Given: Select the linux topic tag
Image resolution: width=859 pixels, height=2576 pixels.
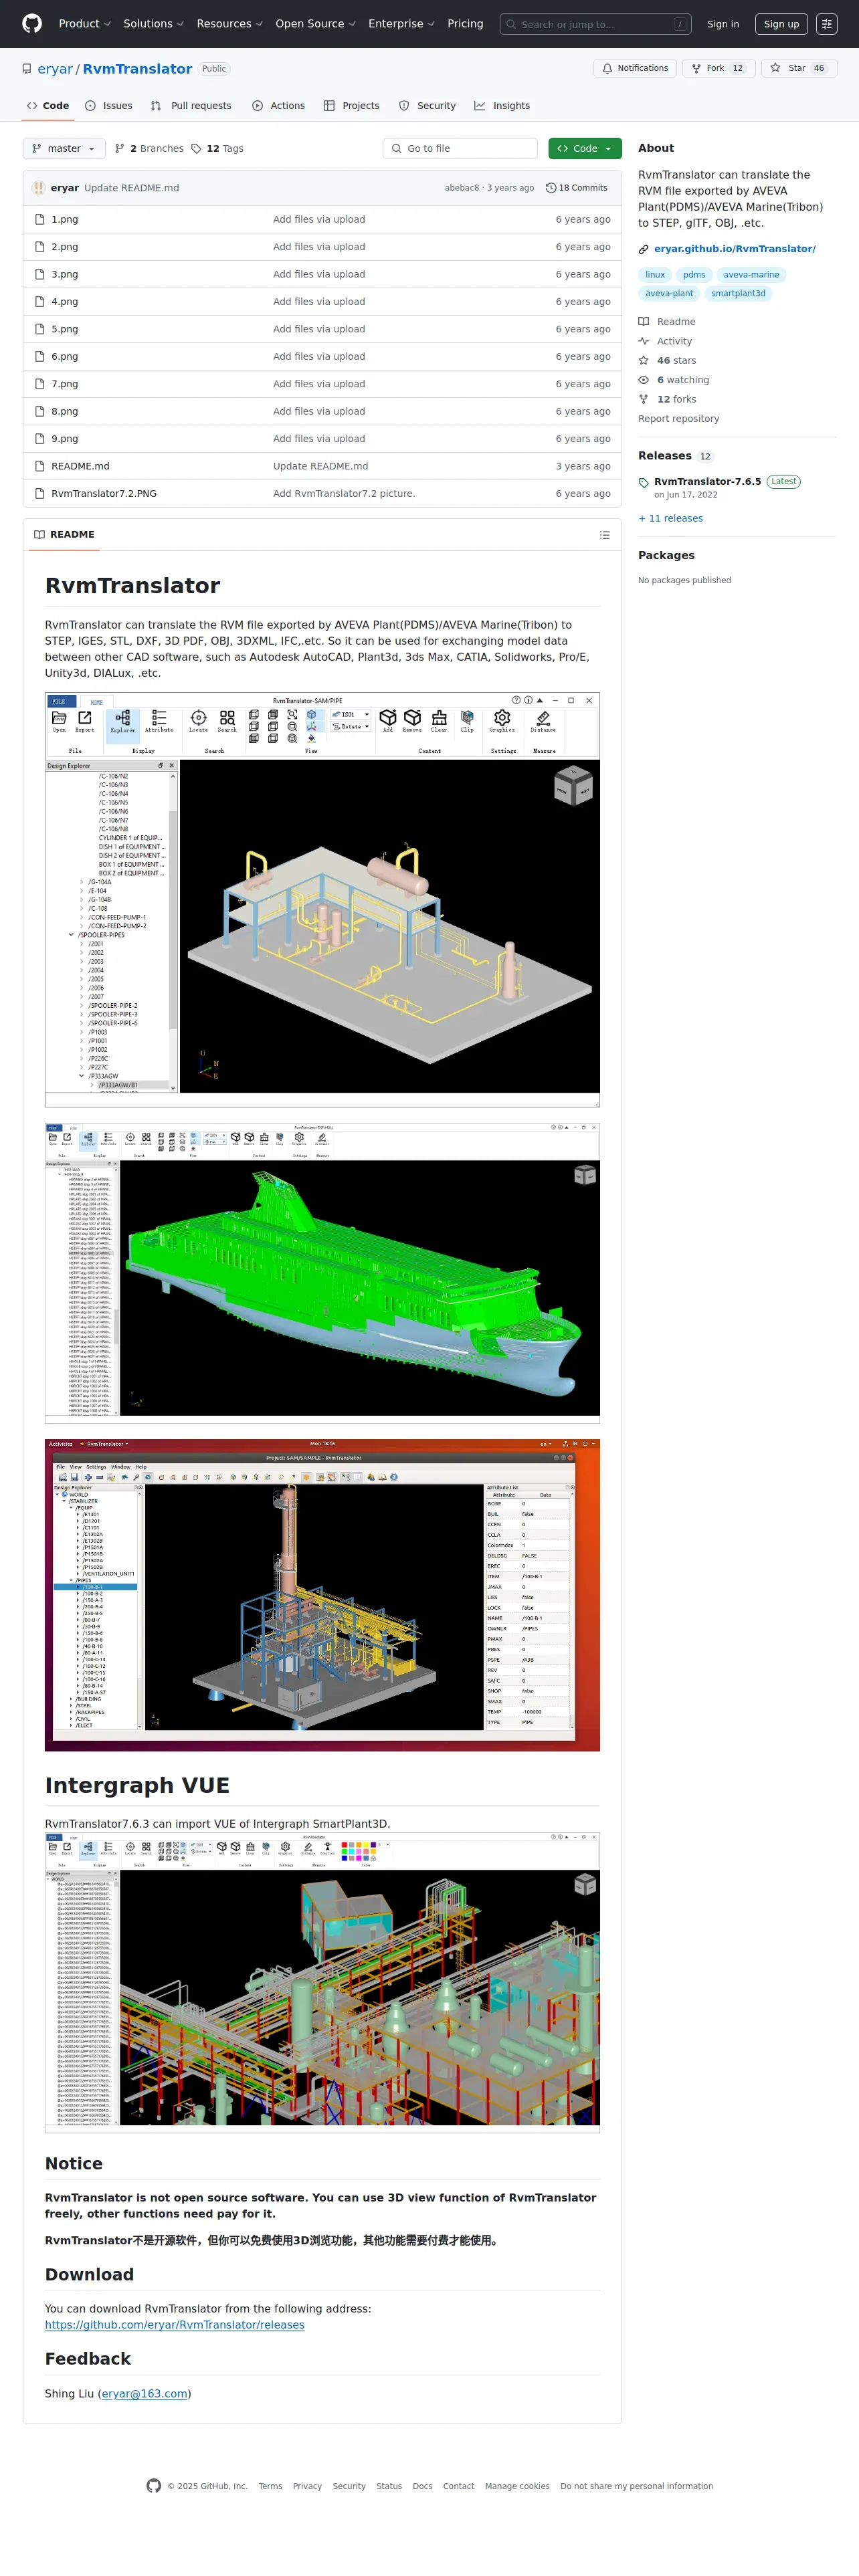Looking at the screenshot, I should tap(655, 275).
